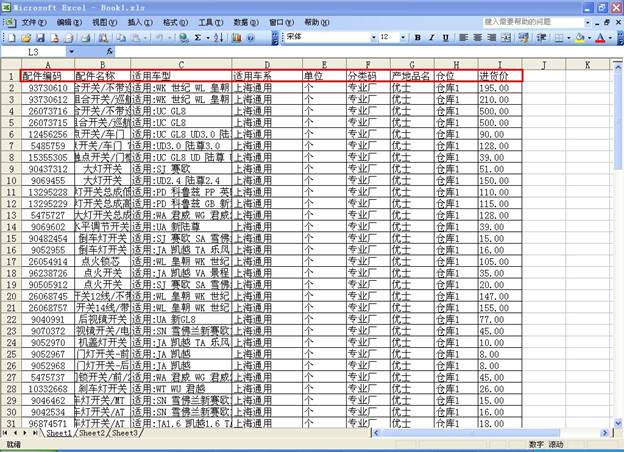Screen dimensions: 624x452
Task: Select column D header
Action: [265, 64]
